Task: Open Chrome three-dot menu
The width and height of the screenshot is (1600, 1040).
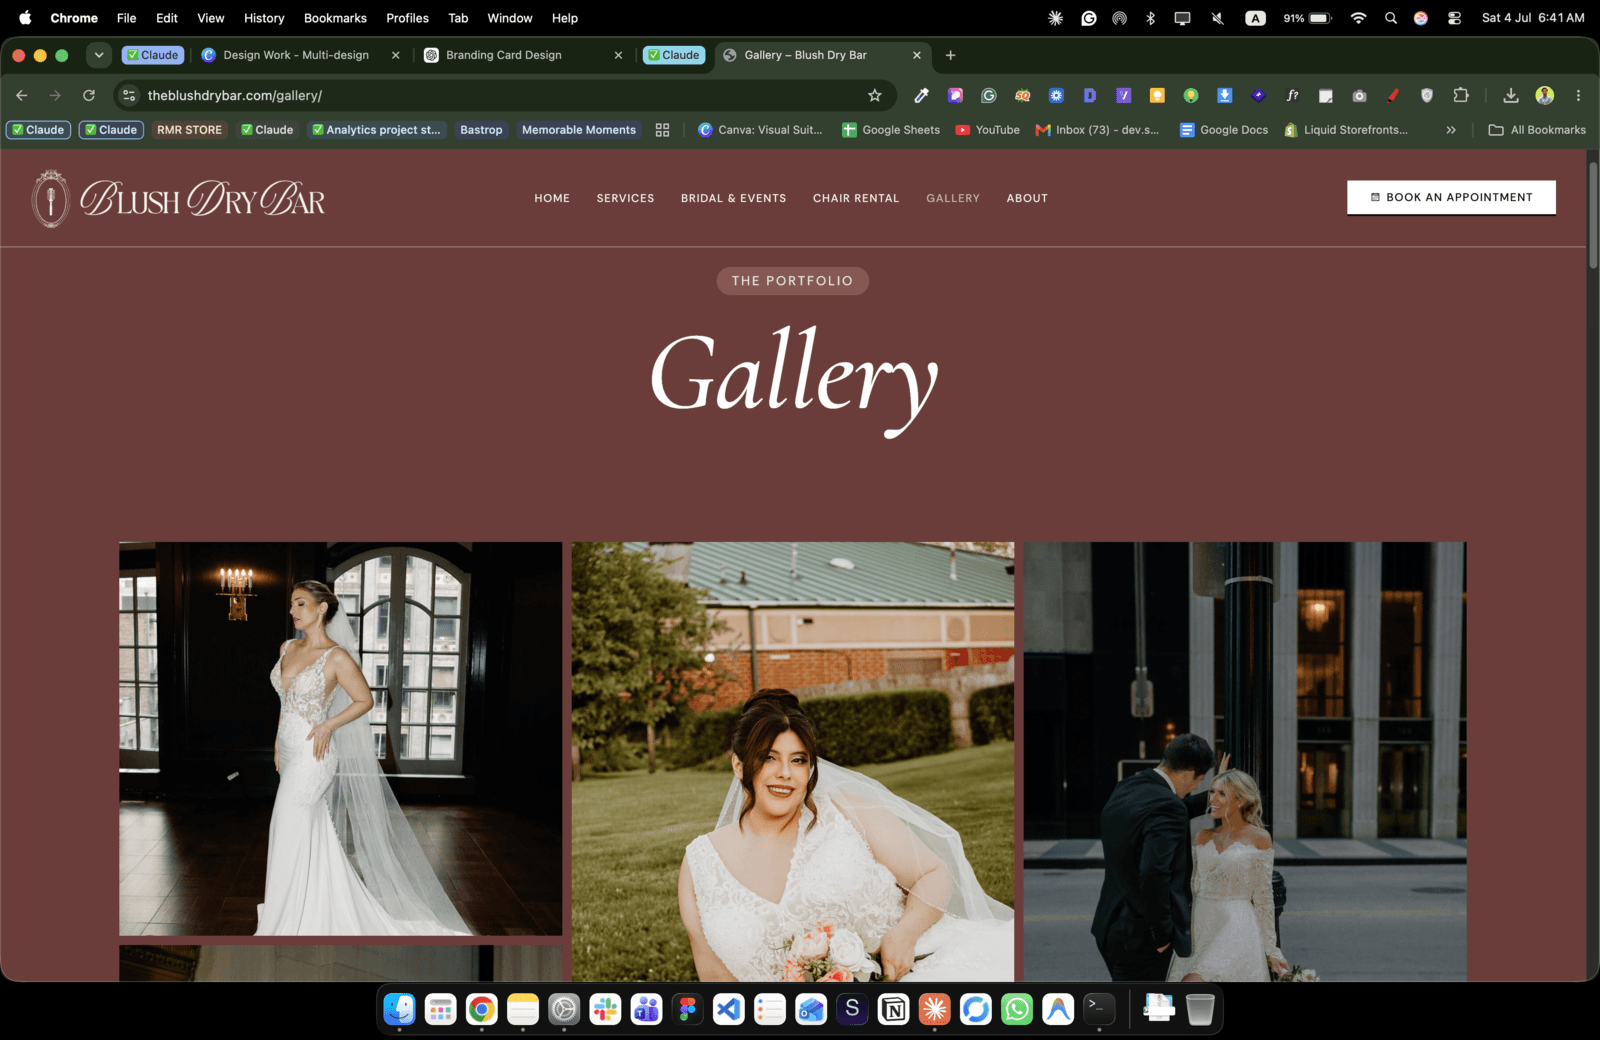Action: point(1578,95)
